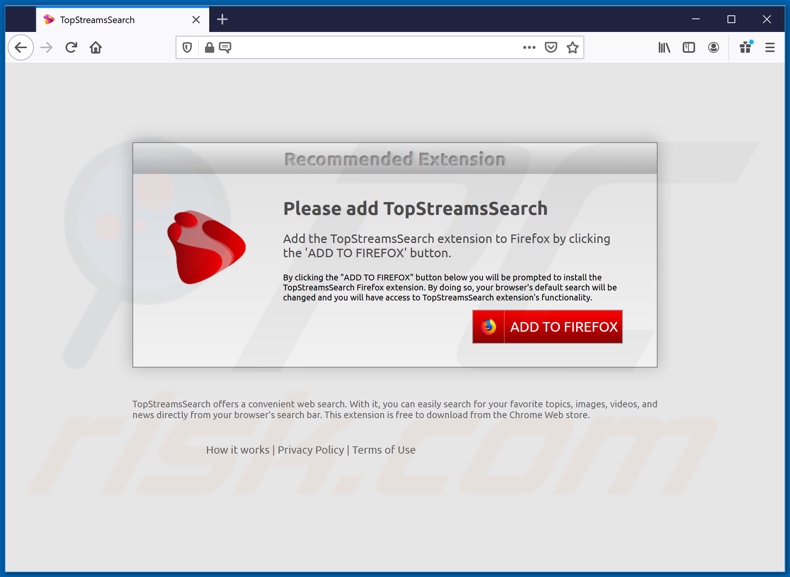
Task: Toggle the sidebar view
Action: pyautogui.click(x=689, y=47)
